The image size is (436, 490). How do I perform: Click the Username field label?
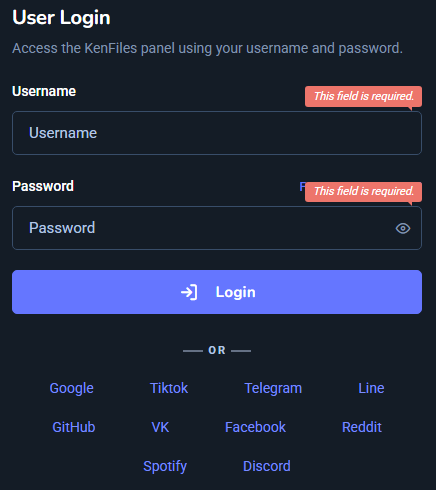coord(44,91)
